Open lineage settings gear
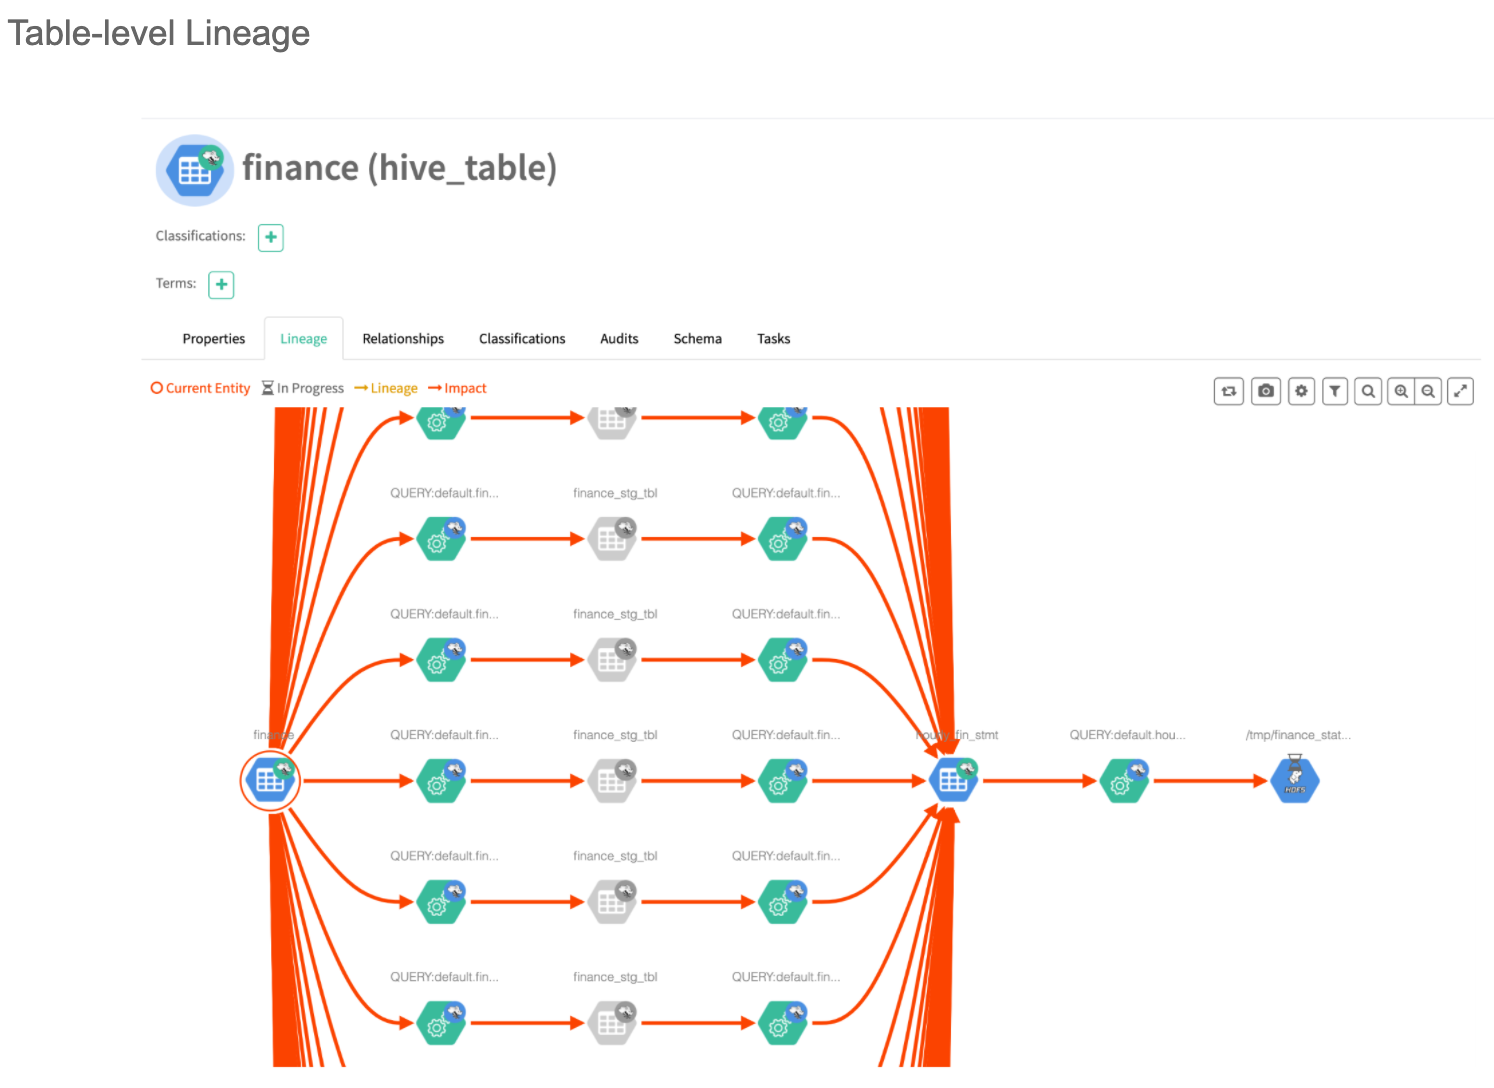 click(x=1301, y=391)
